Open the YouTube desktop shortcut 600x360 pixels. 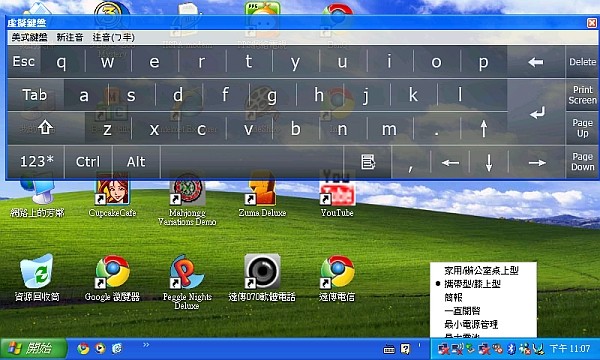(x=337, y=195)
